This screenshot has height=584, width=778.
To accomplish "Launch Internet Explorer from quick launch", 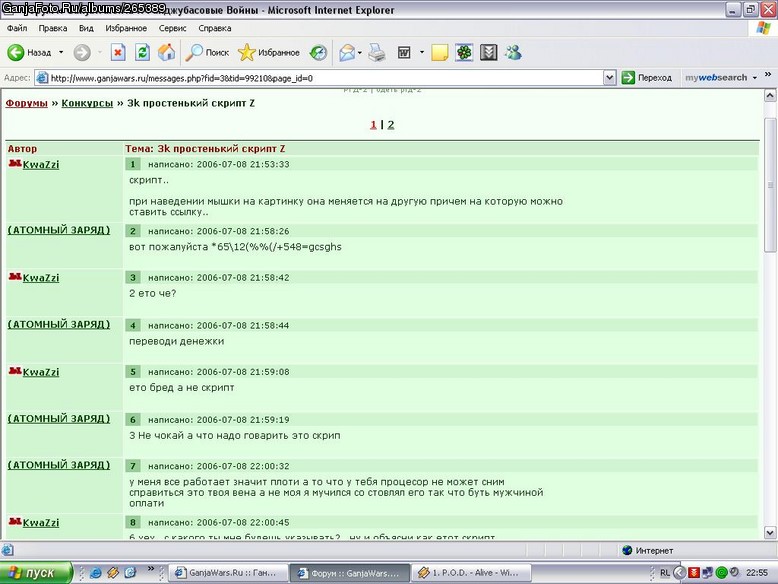I will [x=95, y=573].
